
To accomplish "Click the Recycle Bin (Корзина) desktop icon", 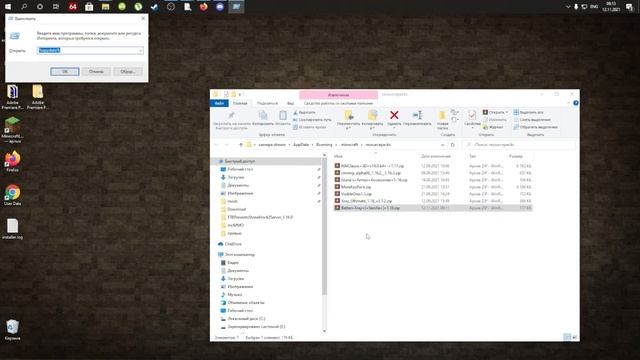I will coord(12,330).
